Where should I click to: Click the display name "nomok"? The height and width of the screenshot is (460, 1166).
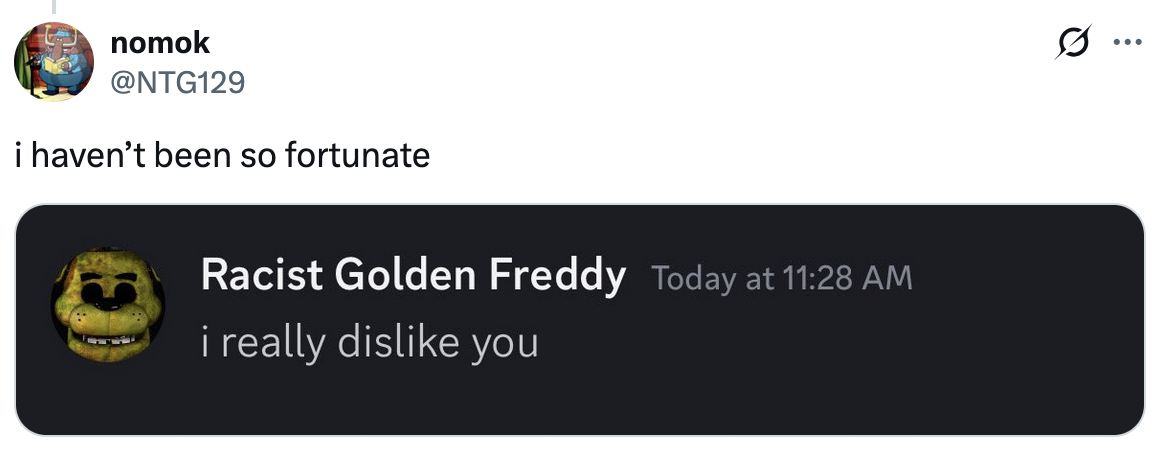click(160, 43)
